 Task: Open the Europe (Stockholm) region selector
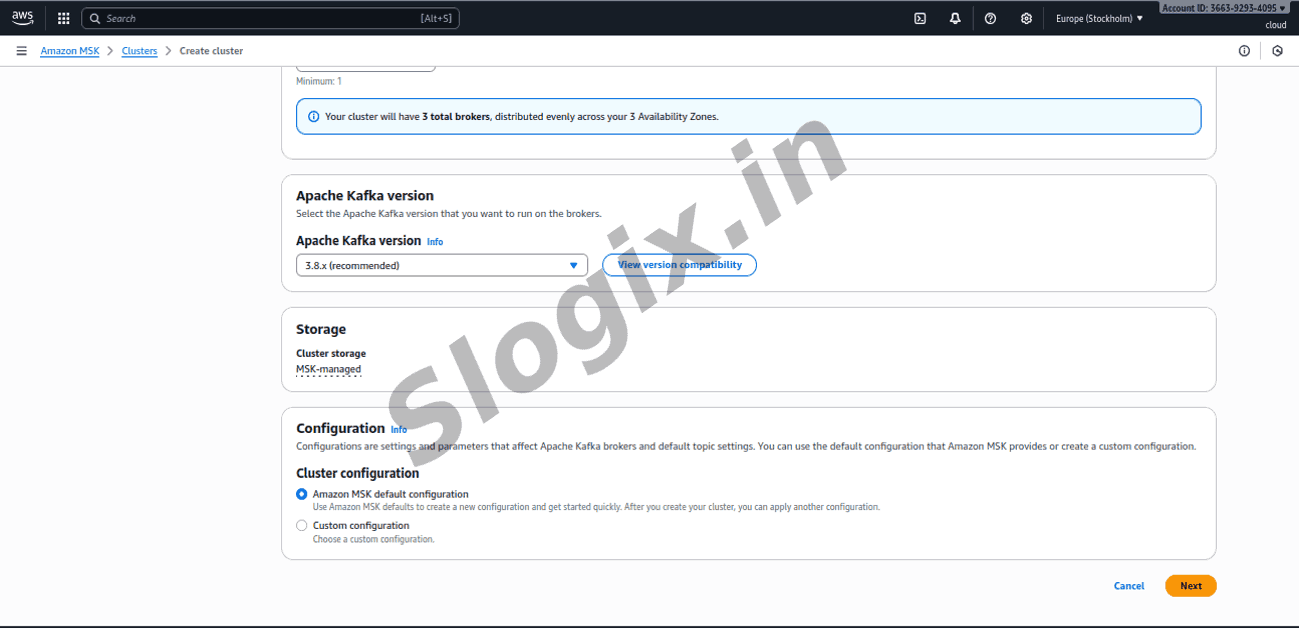[1099, 18]
